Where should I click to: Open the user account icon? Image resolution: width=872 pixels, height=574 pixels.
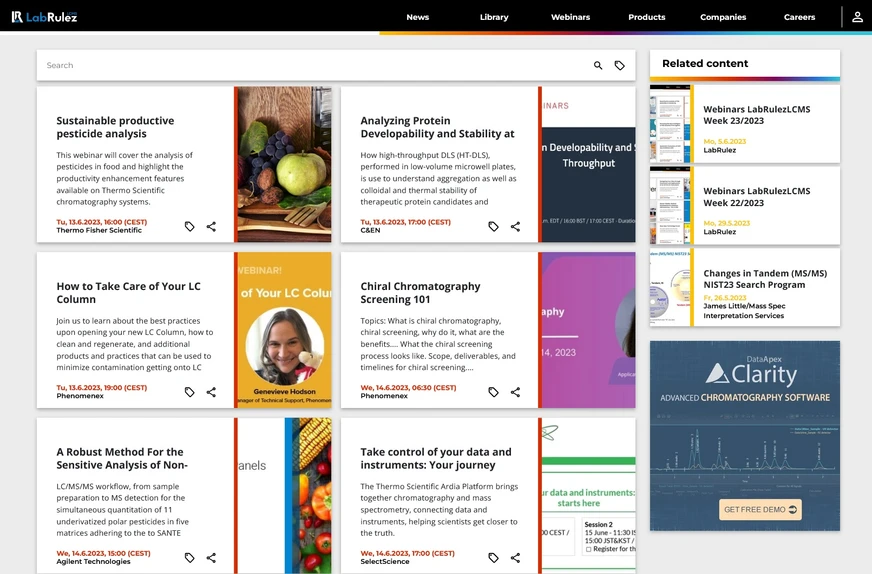pos(857,17)
